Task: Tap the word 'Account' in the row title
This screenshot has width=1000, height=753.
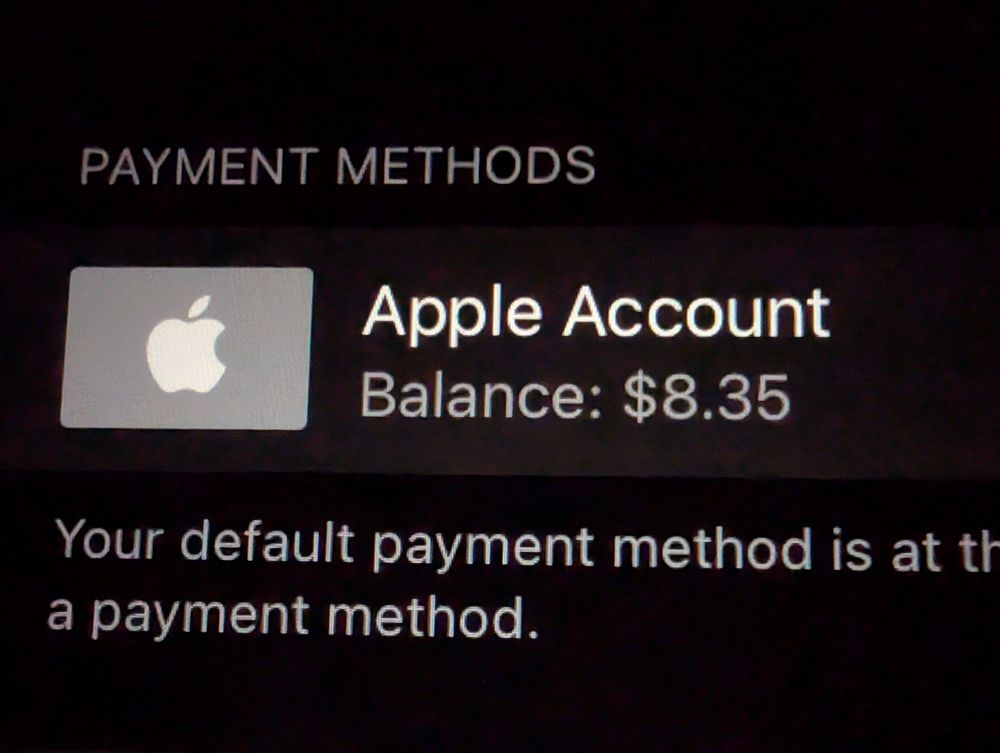Action: click(696, 312)
